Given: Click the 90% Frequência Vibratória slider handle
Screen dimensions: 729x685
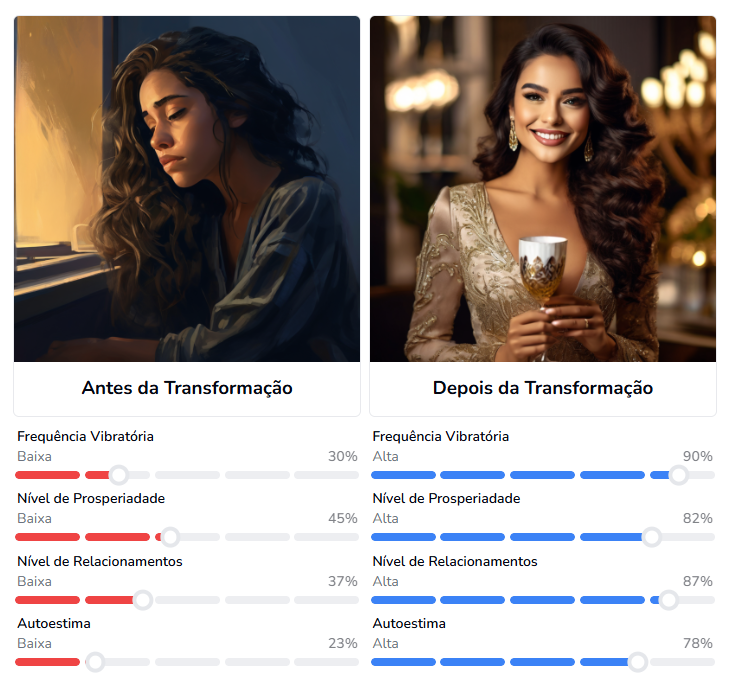Looking at the screenshot, I should (678, 475).
